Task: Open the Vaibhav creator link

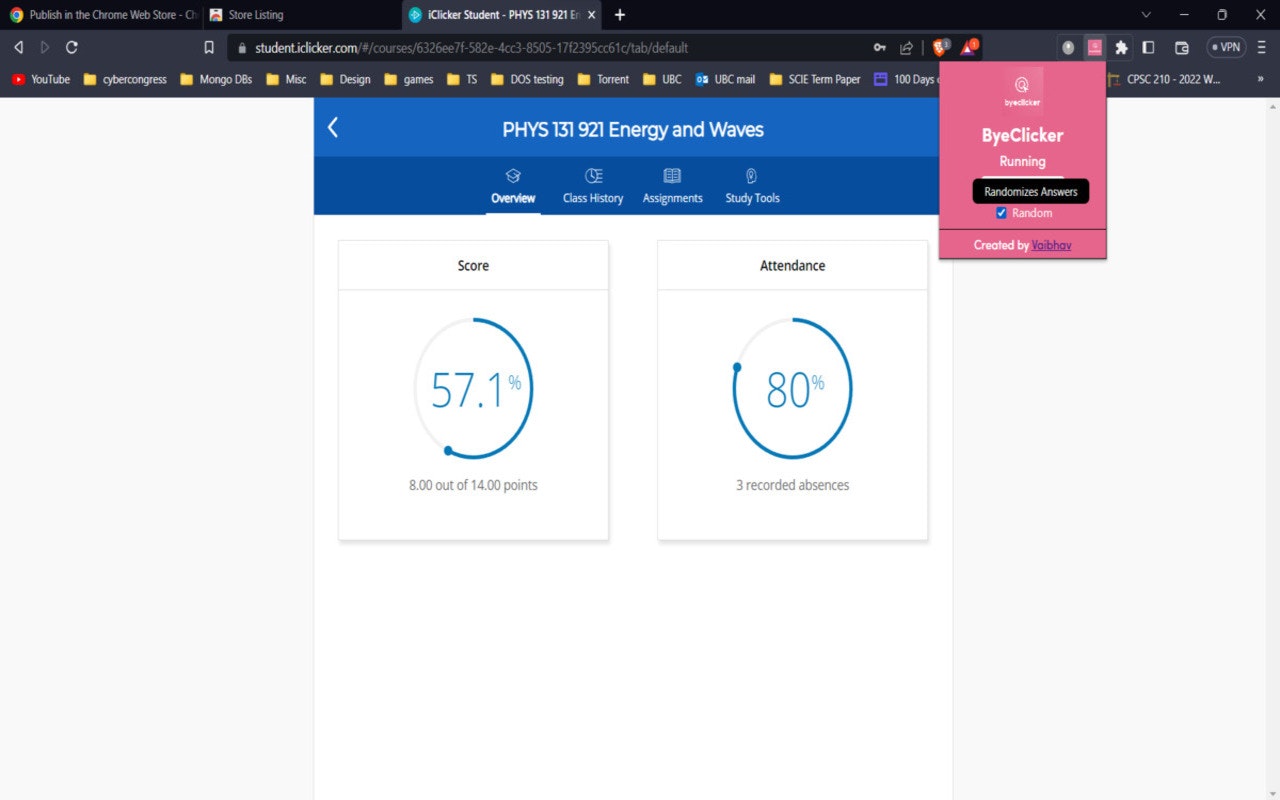Action: (x=1051, y=245)
